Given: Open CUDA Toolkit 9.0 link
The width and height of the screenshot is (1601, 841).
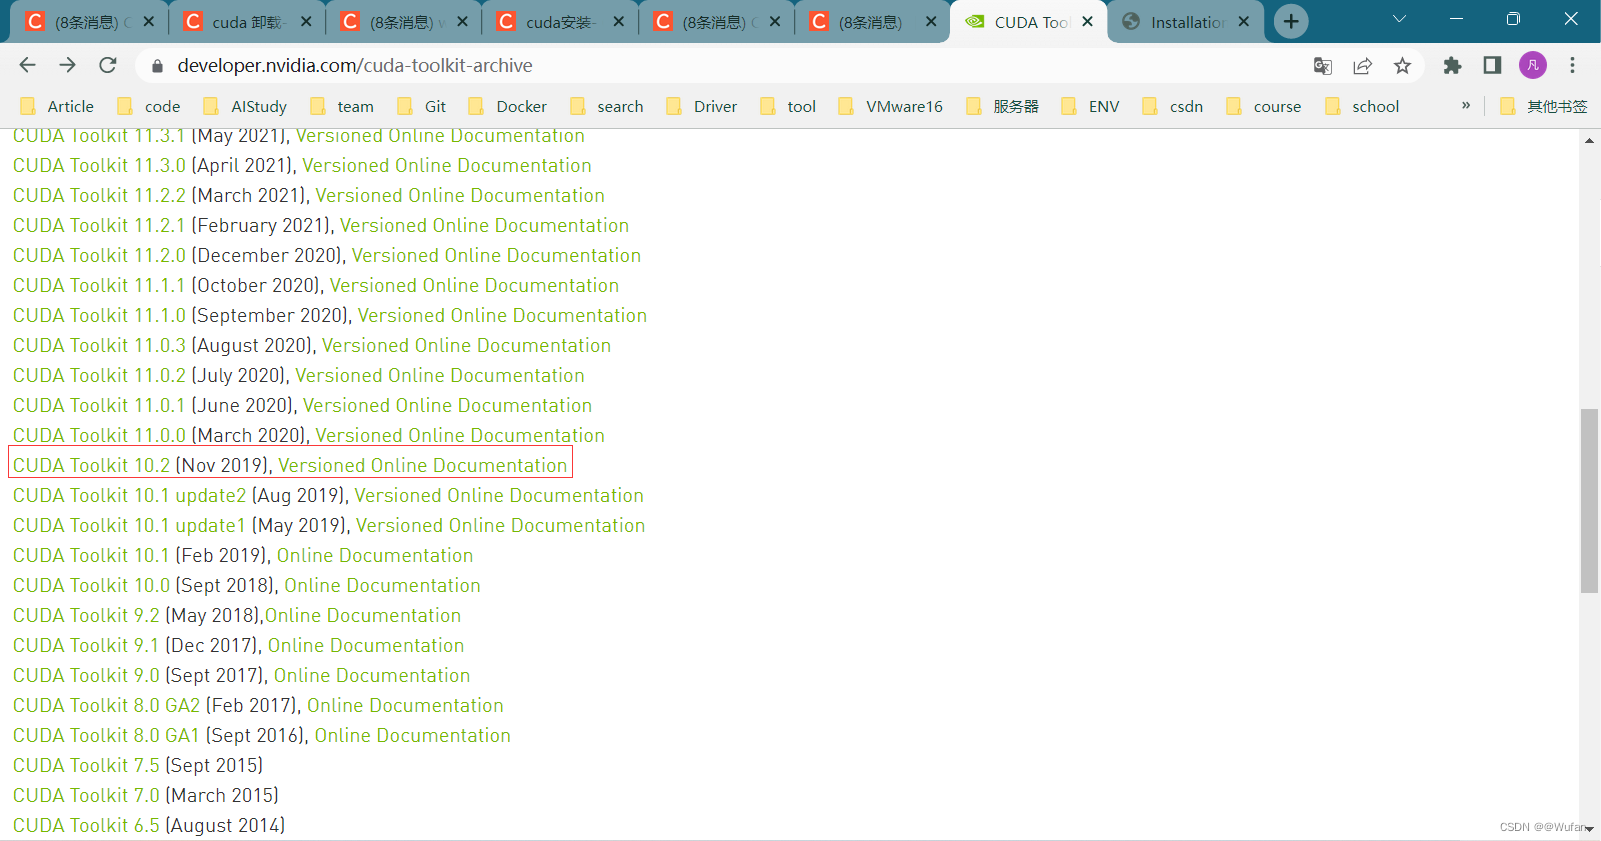Looking at the screenshot, I should click(x=86, y=675).
